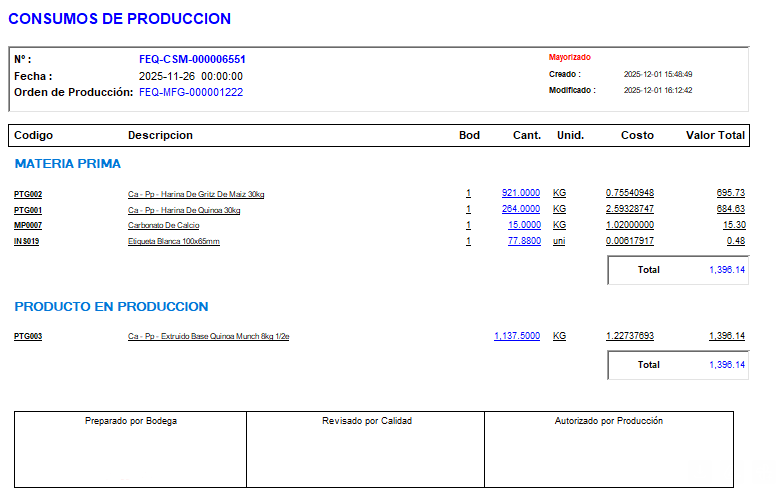Select the 1,137.5000 production quantity
Viewport: 778px width, 493px height.
[517, 336]
